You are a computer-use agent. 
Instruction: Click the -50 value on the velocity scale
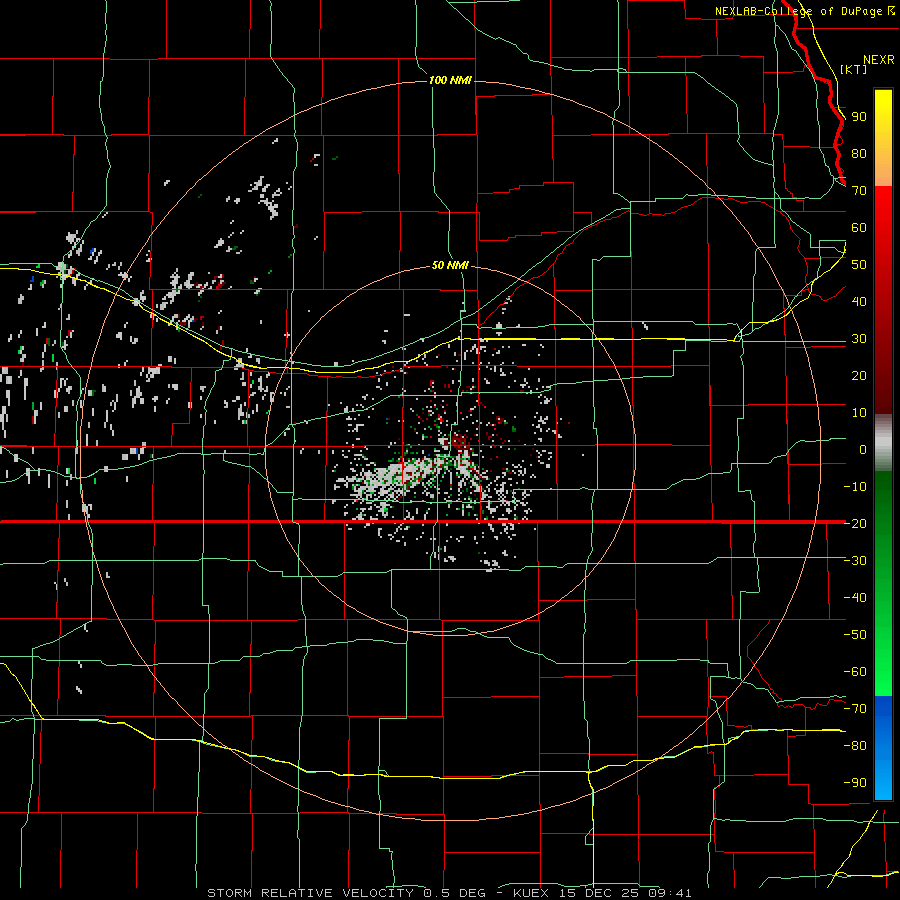click(855, 635)
